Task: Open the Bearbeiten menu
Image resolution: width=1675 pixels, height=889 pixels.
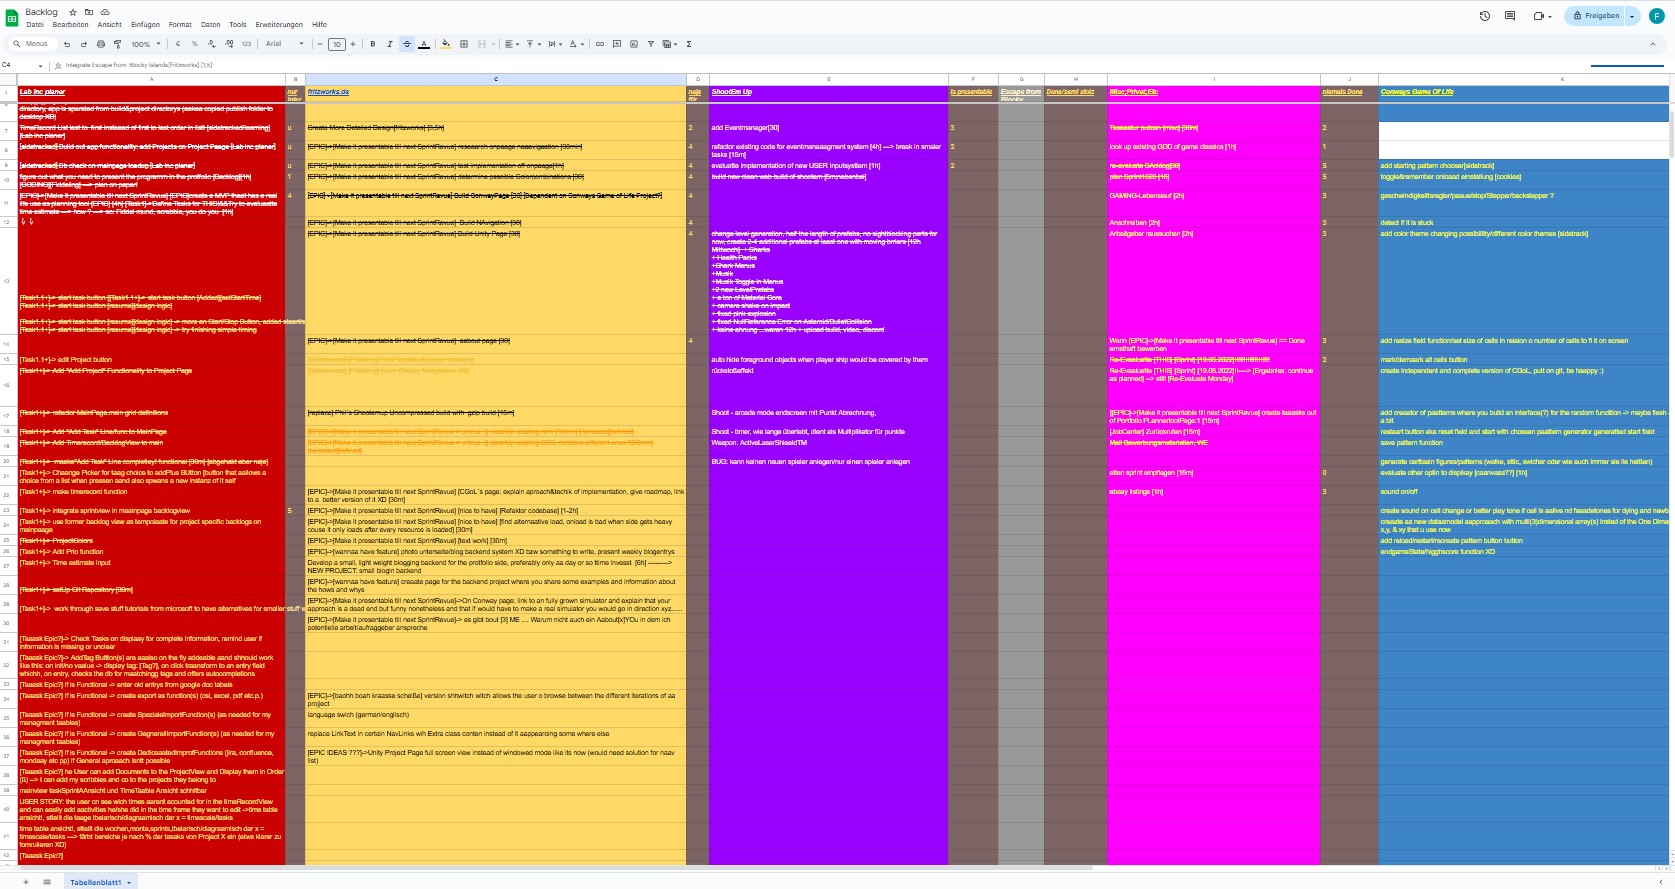Action: (71, 25)
